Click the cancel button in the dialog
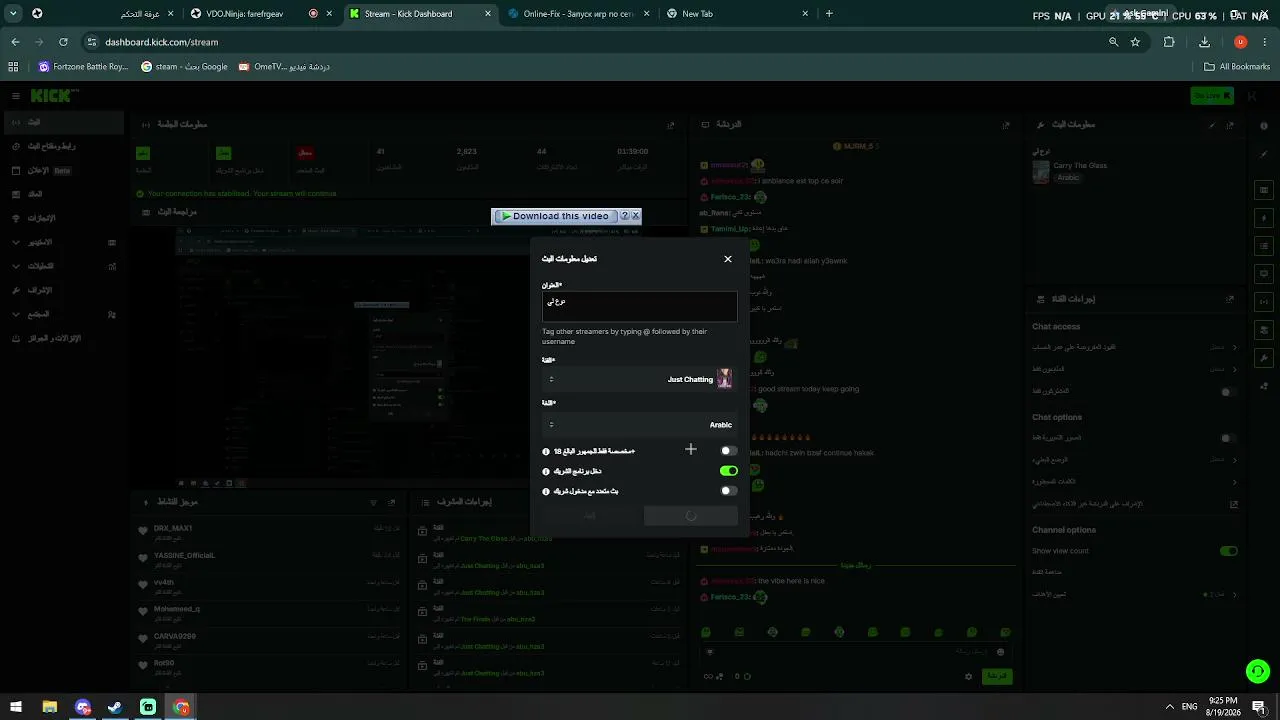This screenshot has width=1280, height=720. click(590, 515)
